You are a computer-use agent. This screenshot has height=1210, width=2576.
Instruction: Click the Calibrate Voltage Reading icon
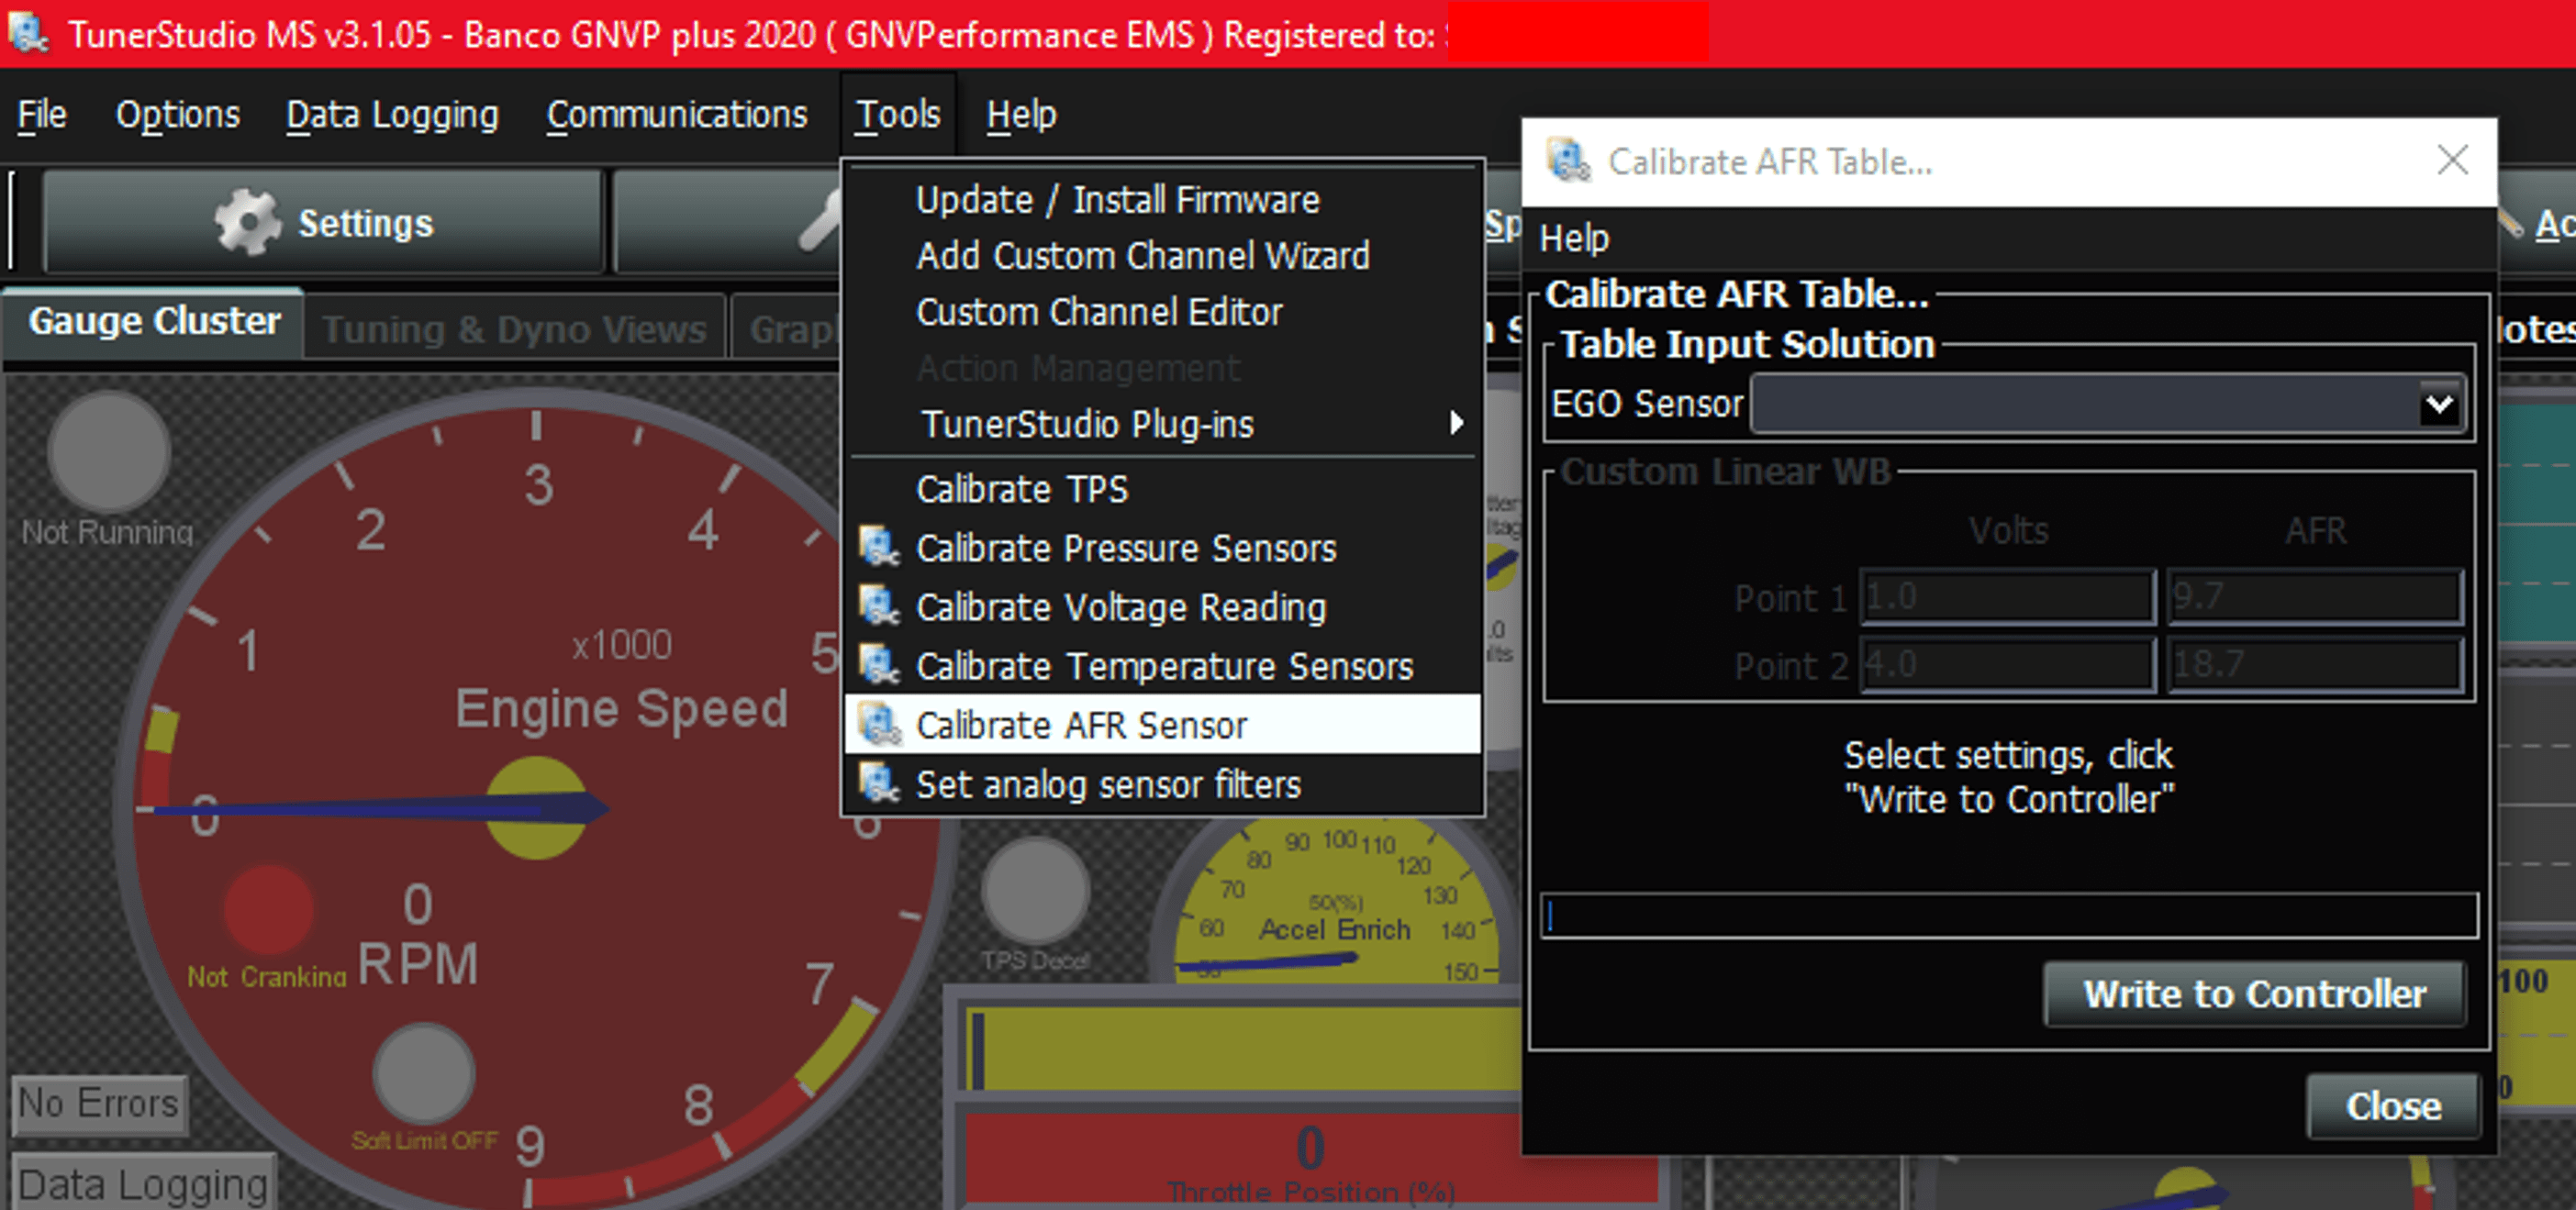880,606
